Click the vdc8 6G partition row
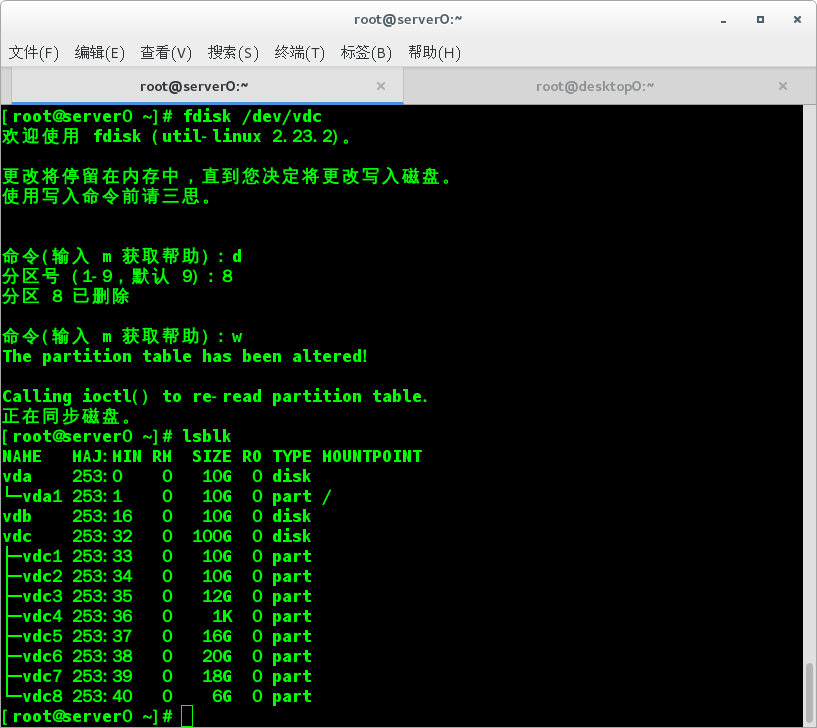 (157, 696)
